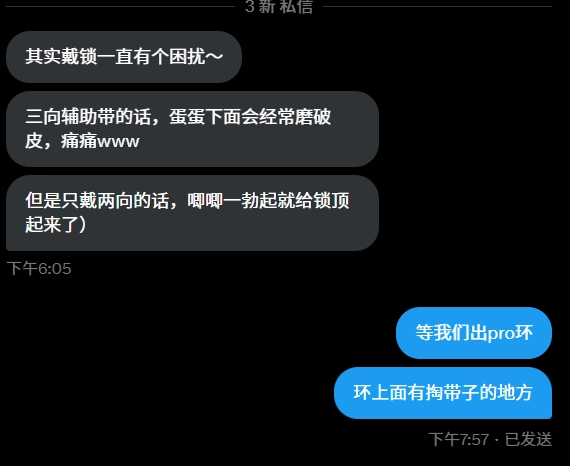Click the line "皮，痛痛www" in the second bubble
The width and height of the screenshot is (570, 466).
[x=82, y=141]
